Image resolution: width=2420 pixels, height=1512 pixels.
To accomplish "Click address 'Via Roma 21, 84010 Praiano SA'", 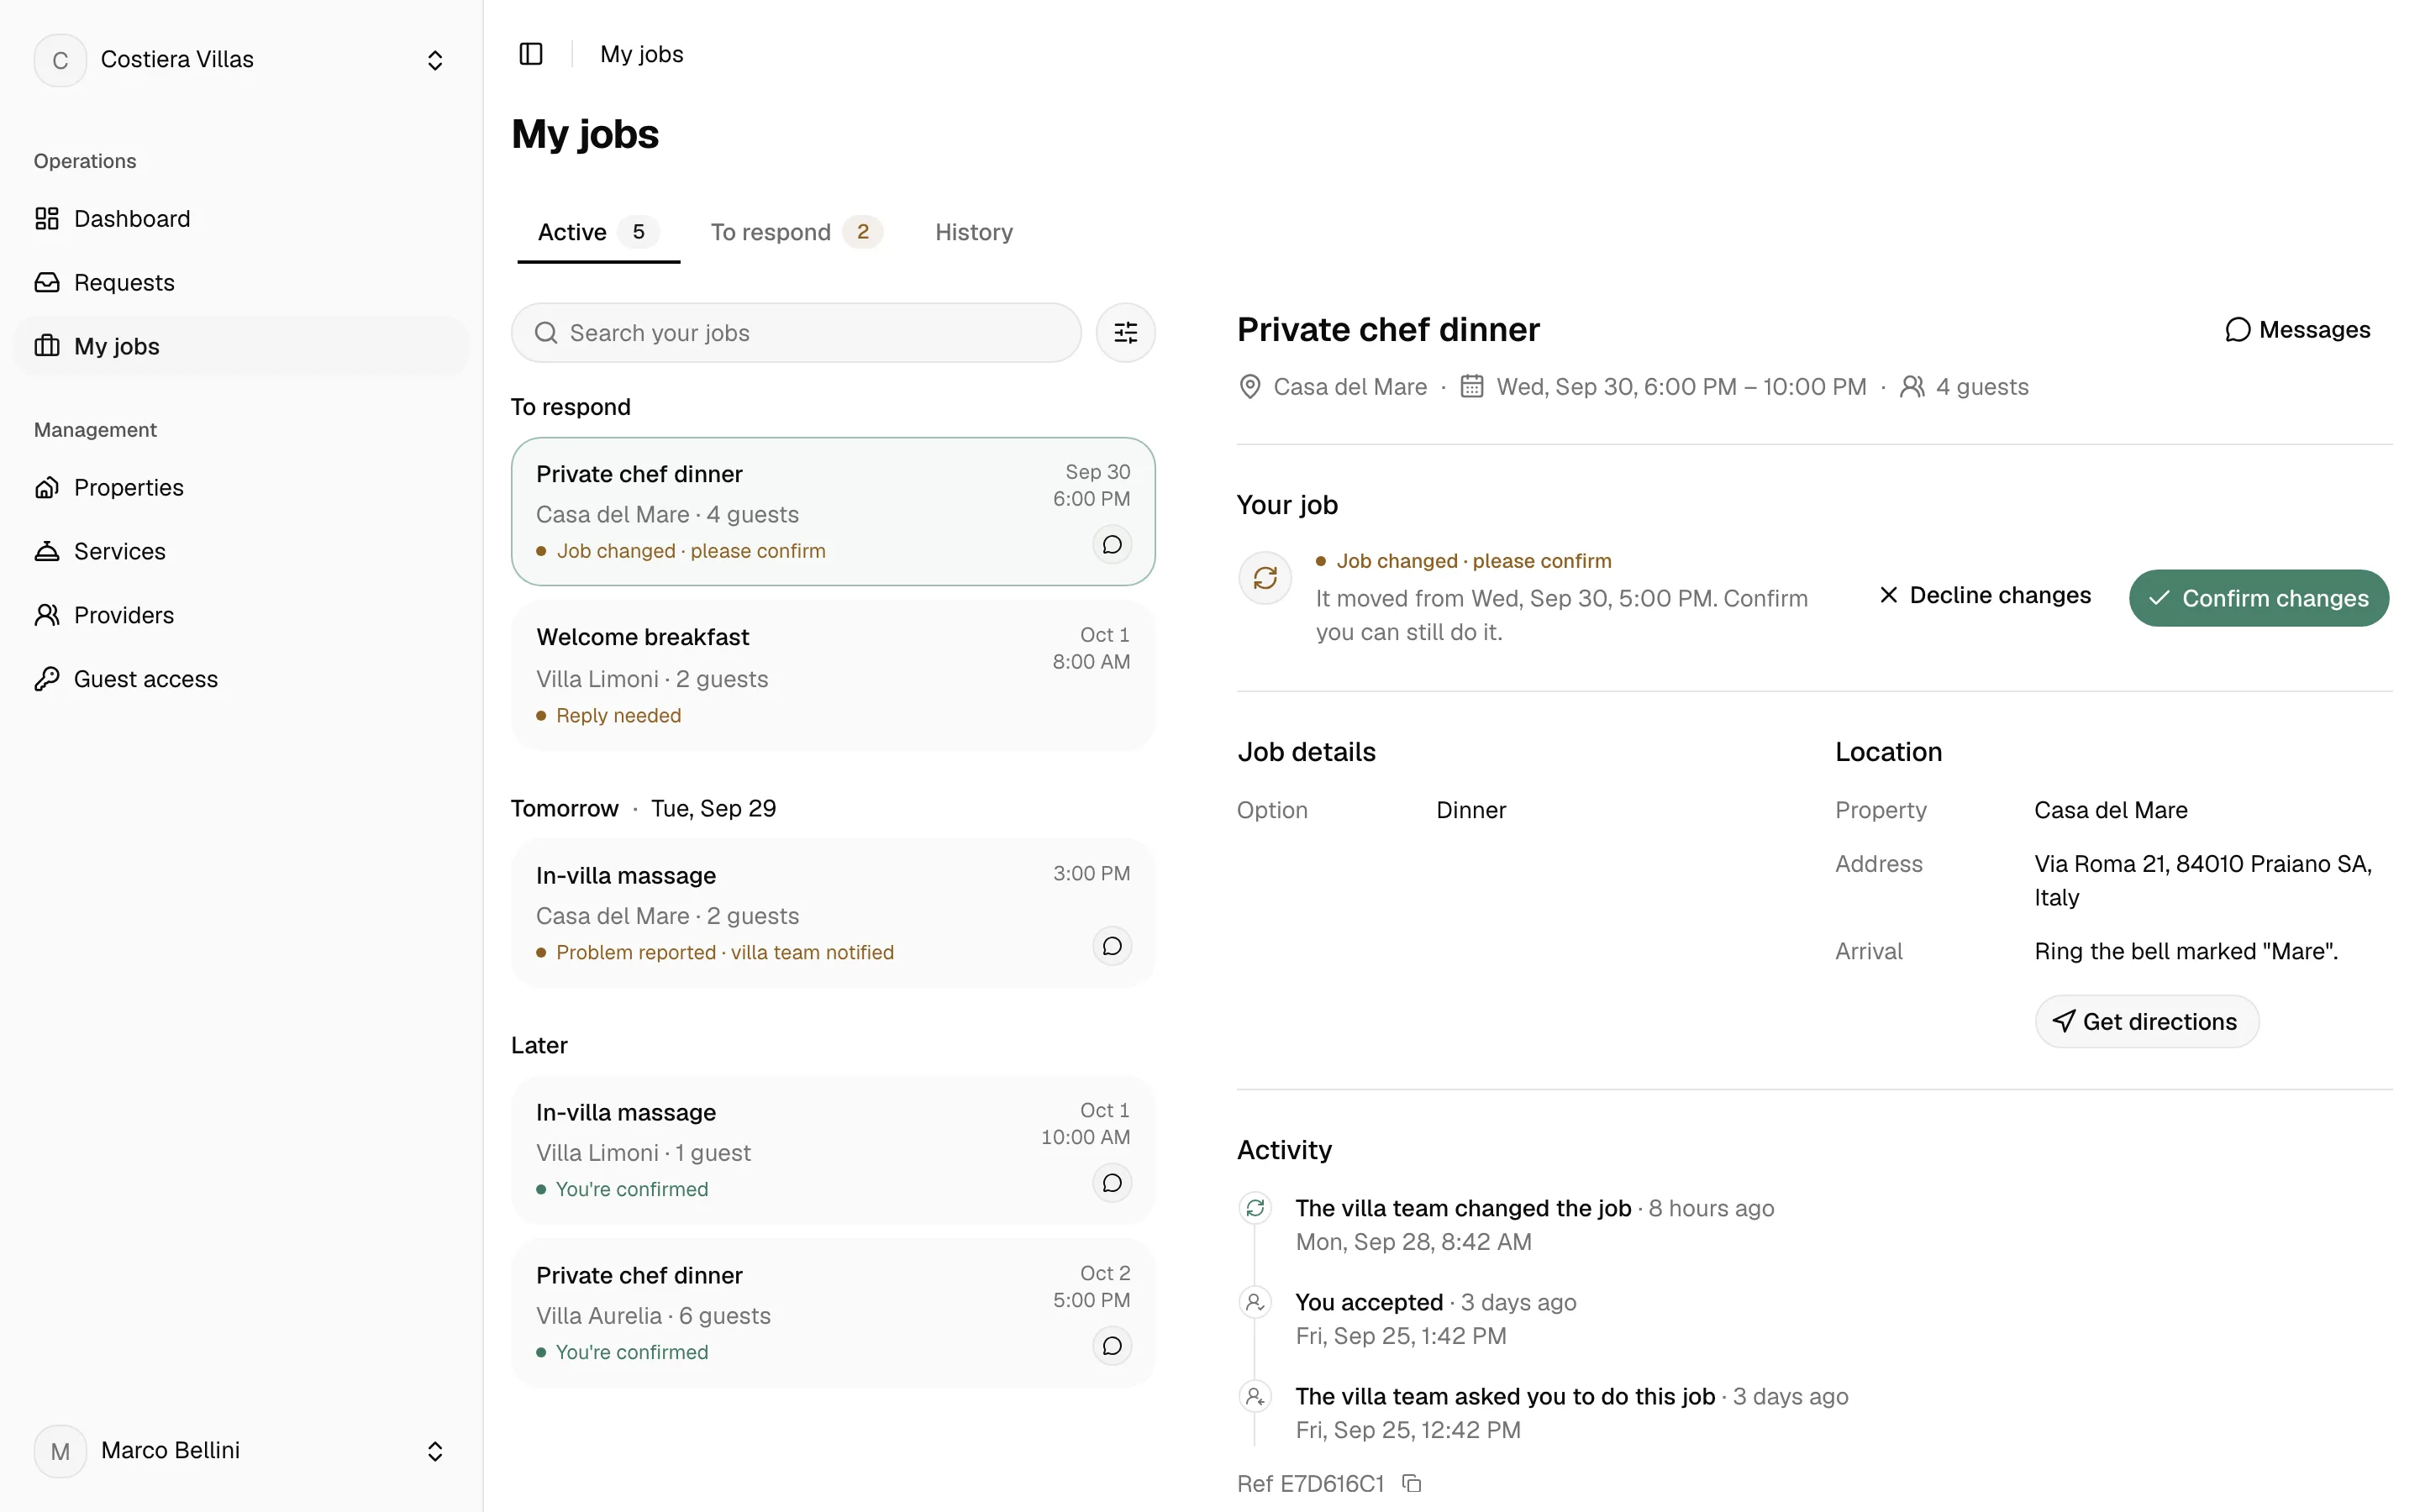I will tap(2202, 880).
